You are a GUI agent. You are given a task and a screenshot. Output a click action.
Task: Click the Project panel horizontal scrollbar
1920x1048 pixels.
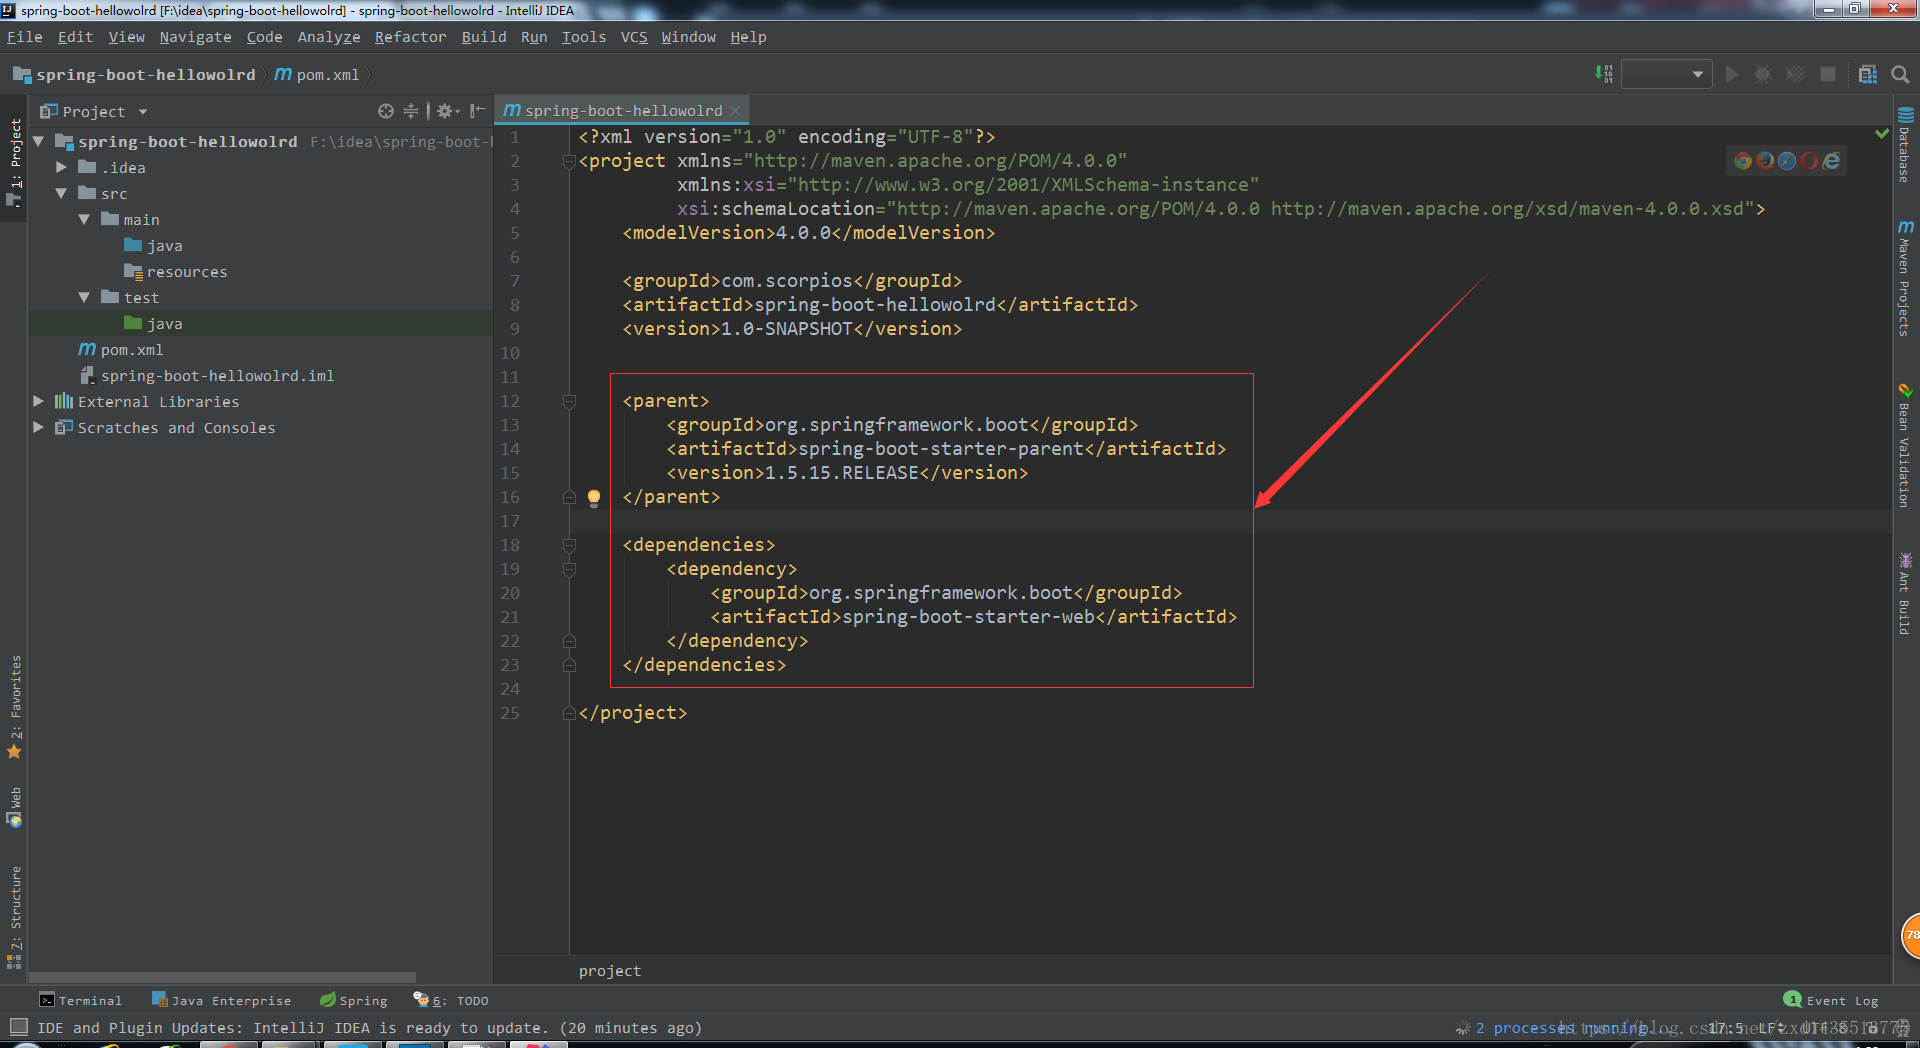click(222, 977)
